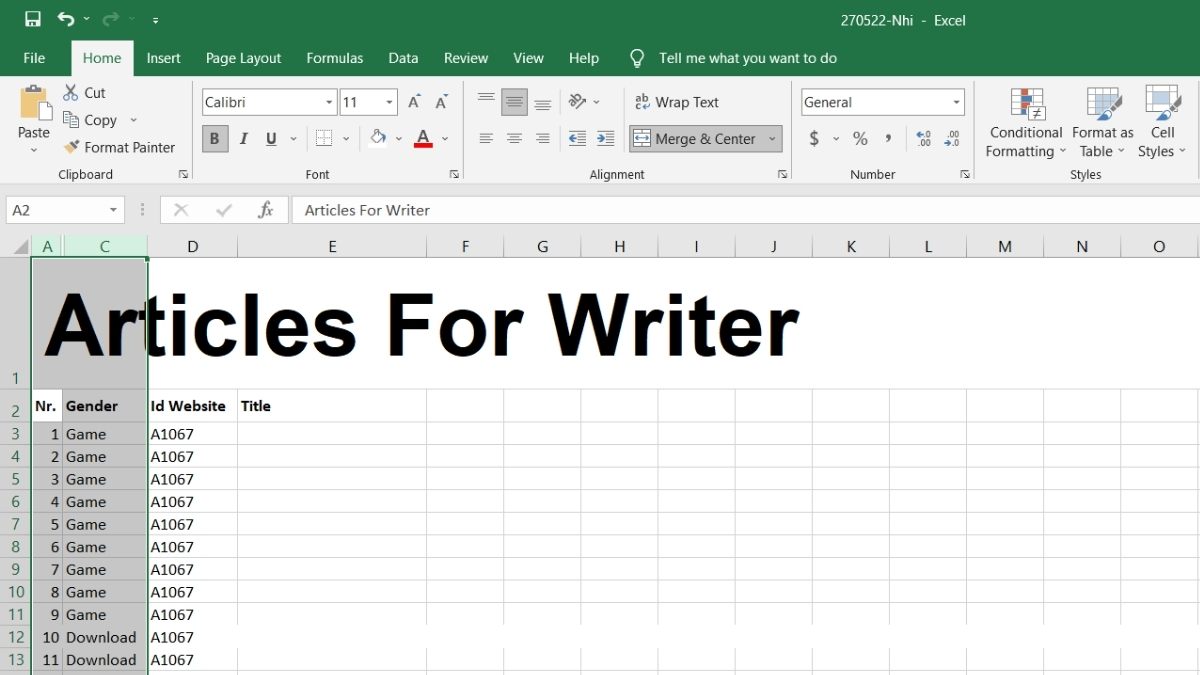Open the Font name dropdown

[328, 102]
